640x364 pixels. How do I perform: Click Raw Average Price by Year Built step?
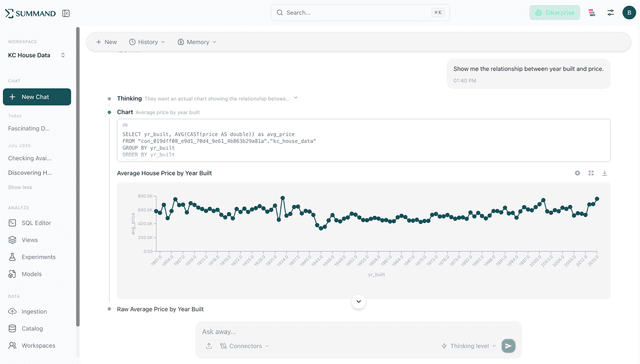[160, 309]
